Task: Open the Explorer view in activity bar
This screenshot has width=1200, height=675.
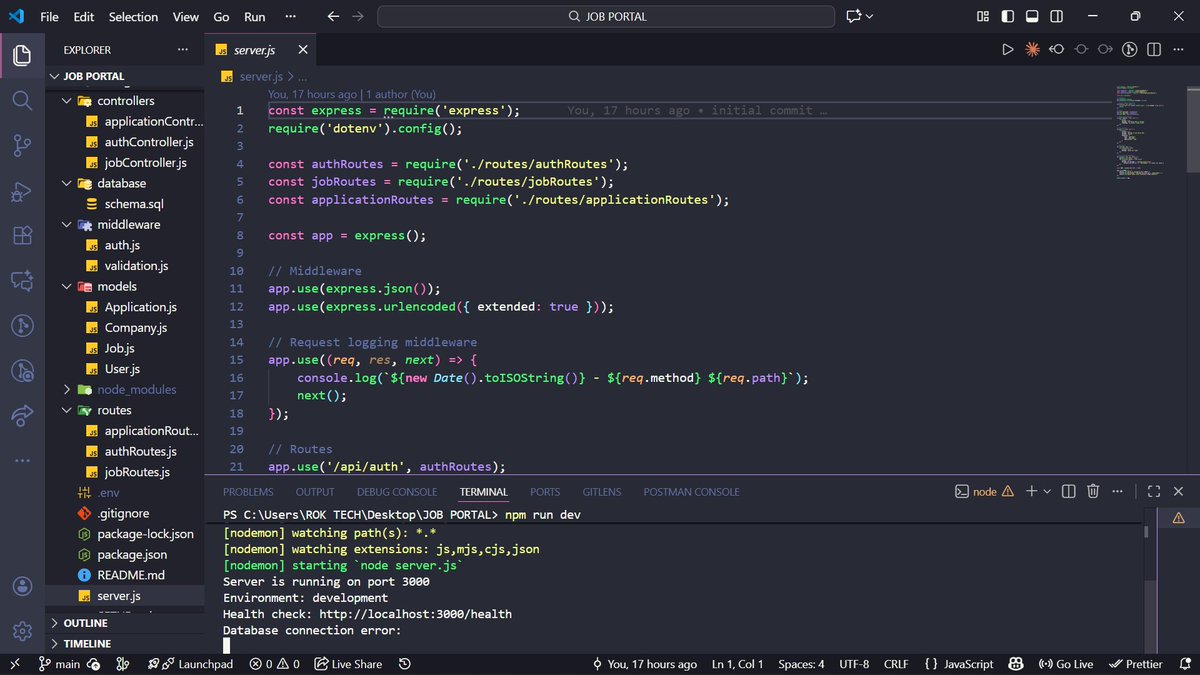Action: click(22, 54)
